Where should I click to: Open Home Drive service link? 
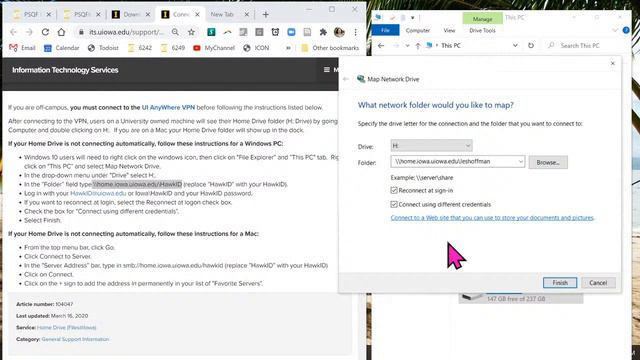67,327
